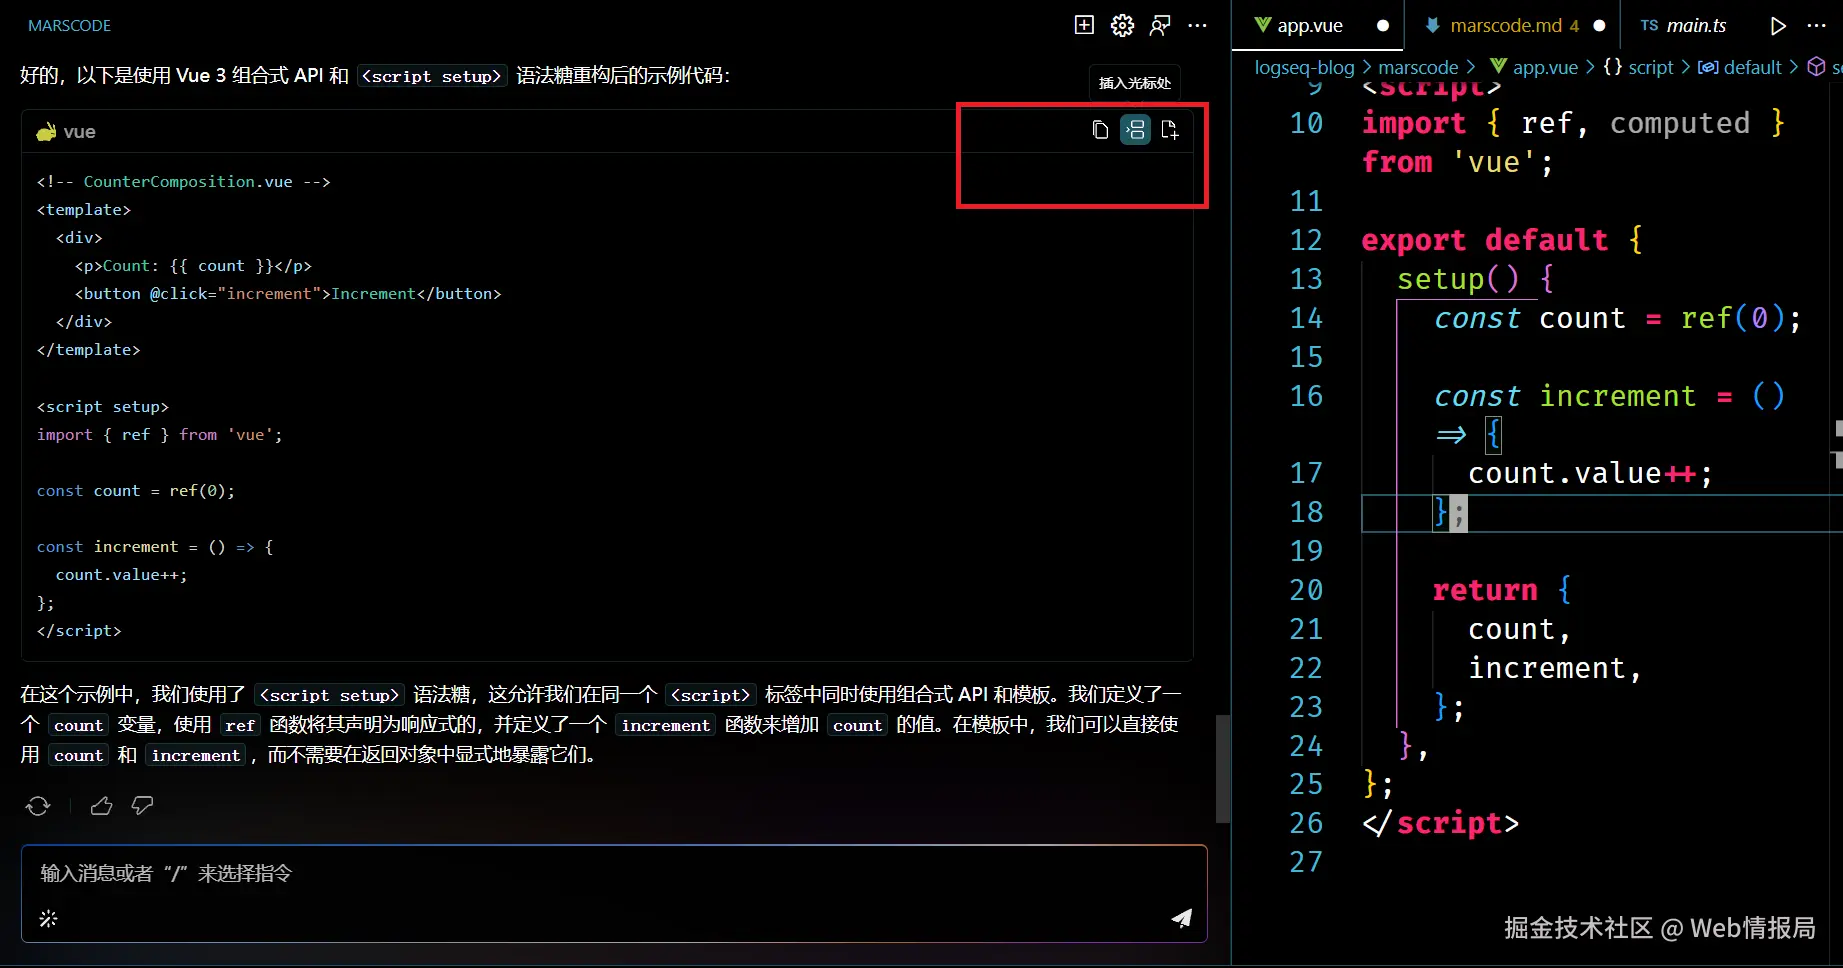Click 'return {' in the editor
The width and height of the screenshot is (1843, 968).
(x=1502, y=590)
